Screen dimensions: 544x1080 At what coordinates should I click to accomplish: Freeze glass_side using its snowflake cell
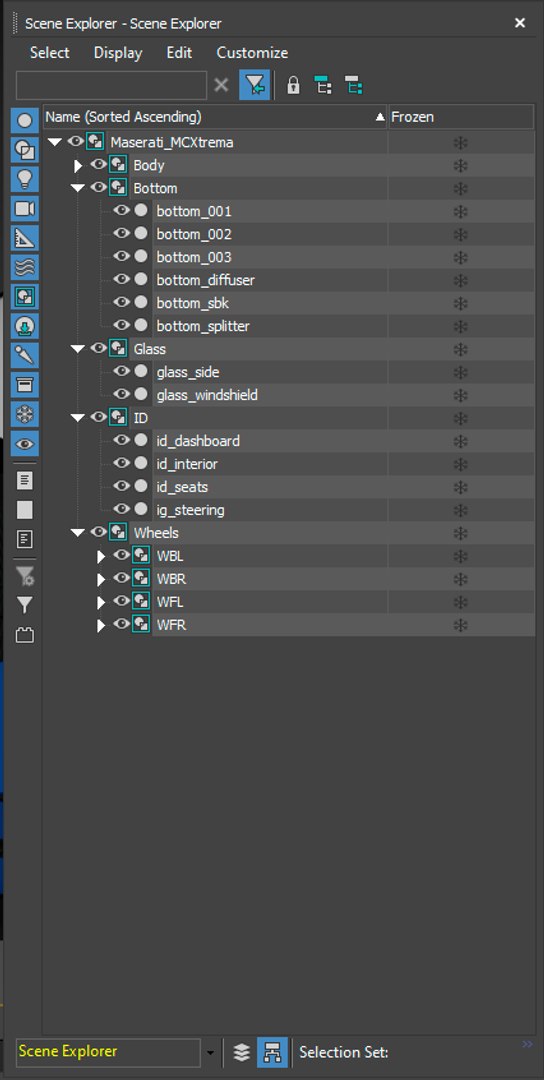460,372
